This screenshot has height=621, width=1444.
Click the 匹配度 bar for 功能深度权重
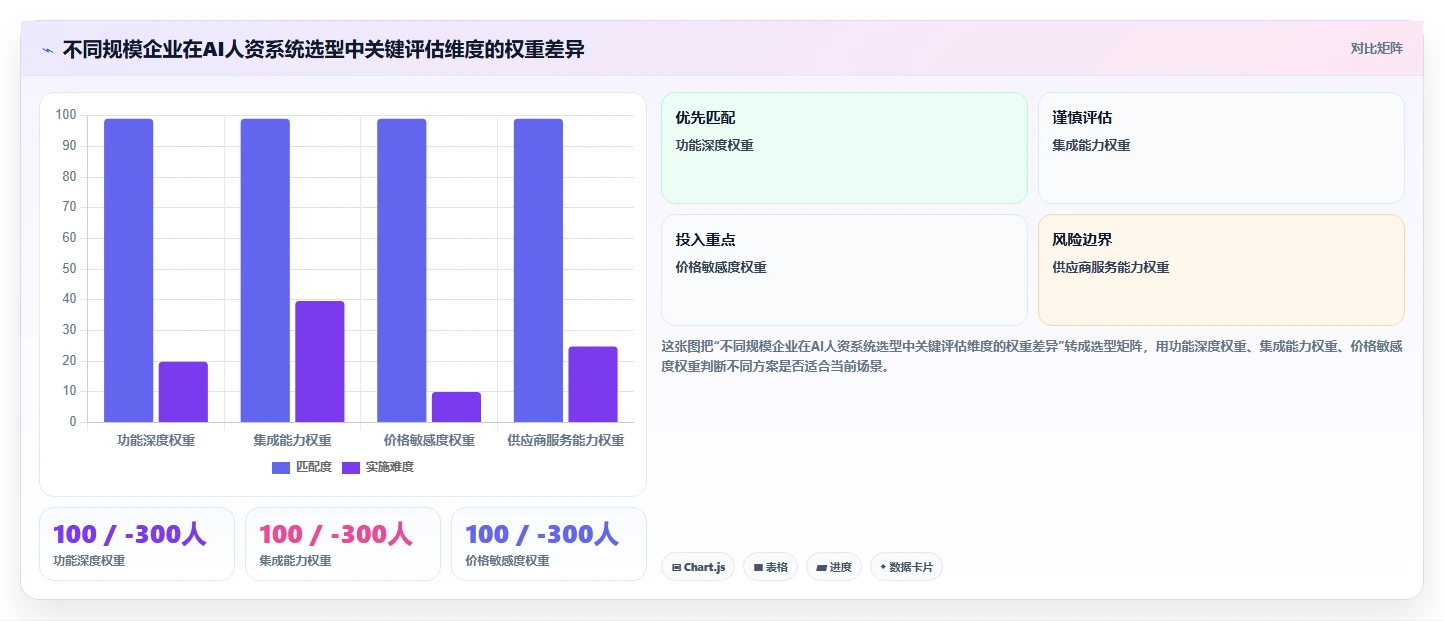pyautogui.click(x=129, y=270)
